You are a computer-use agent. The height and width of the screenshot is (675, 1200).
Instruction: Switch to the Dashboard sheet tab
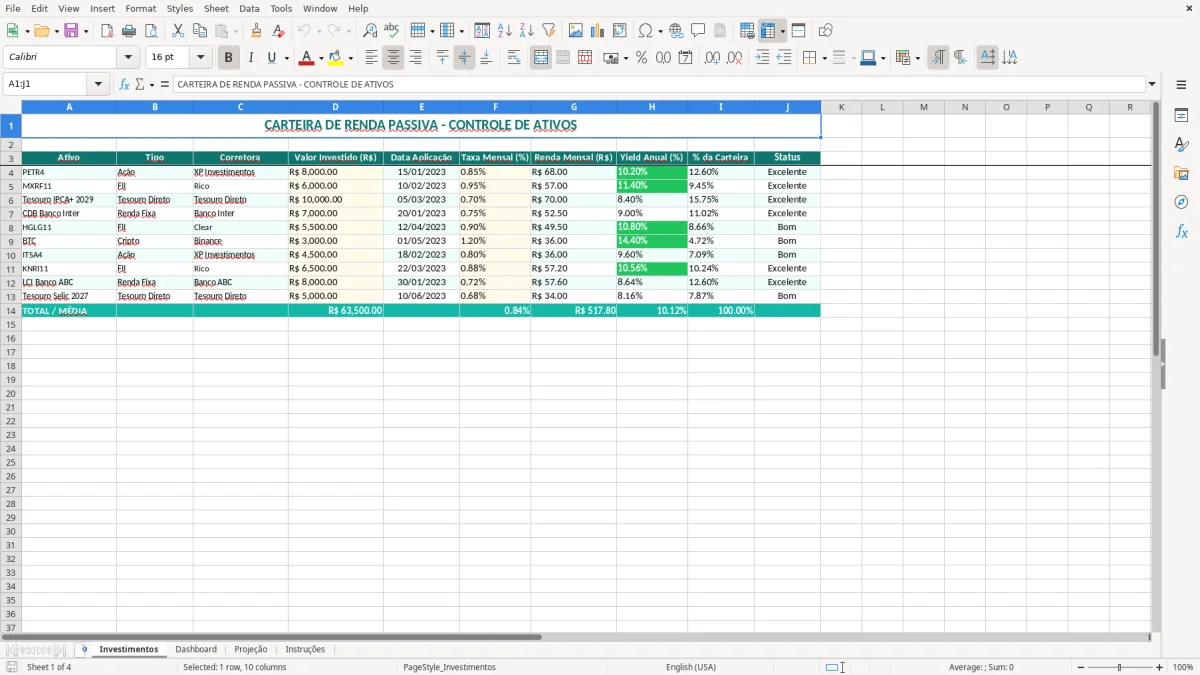[196, 649]
